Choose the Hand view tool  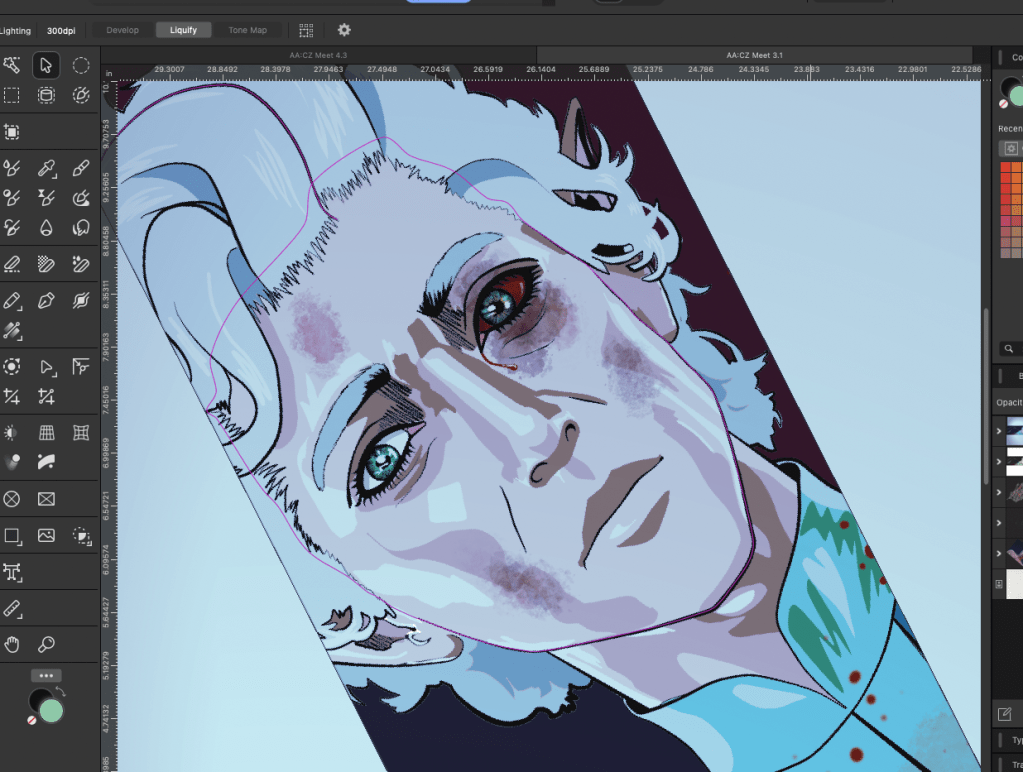[12, 643]
